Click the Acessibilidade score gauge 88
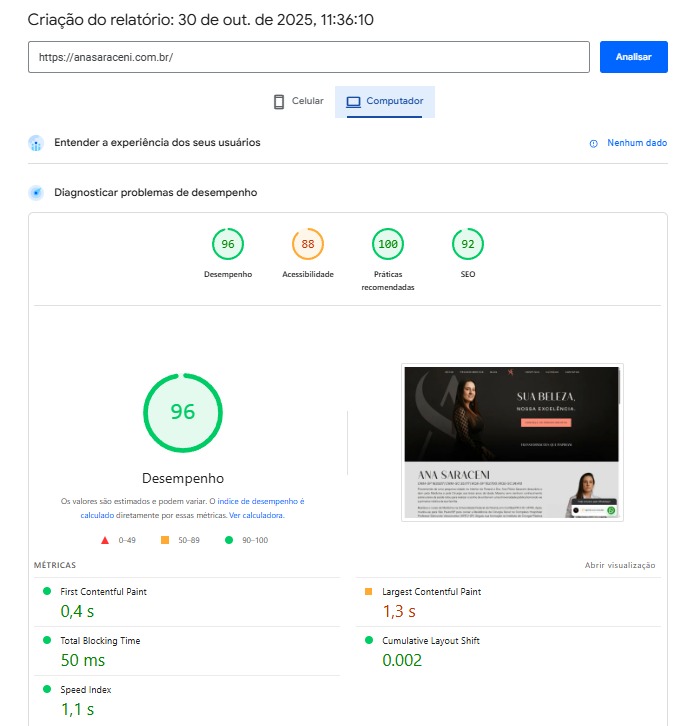 point(308,245)
